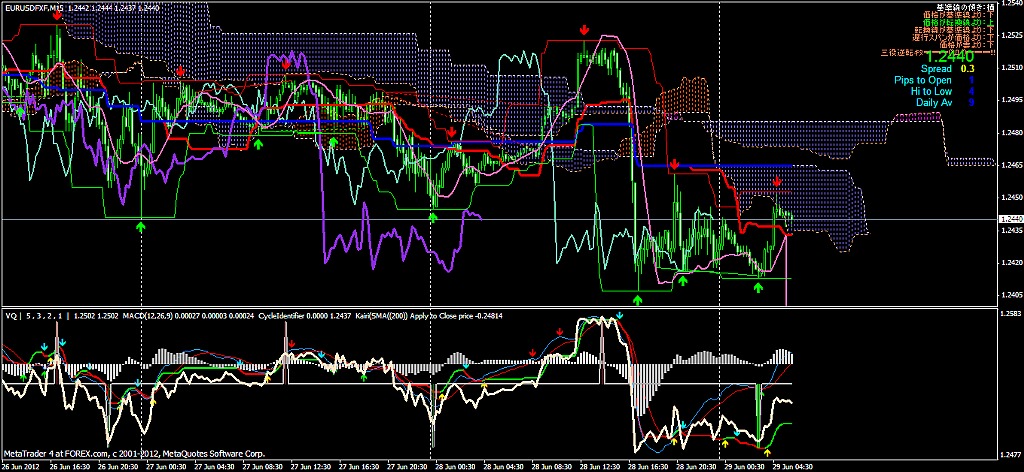Select the rightmost green buy arrow on main chart

(759, 287)
